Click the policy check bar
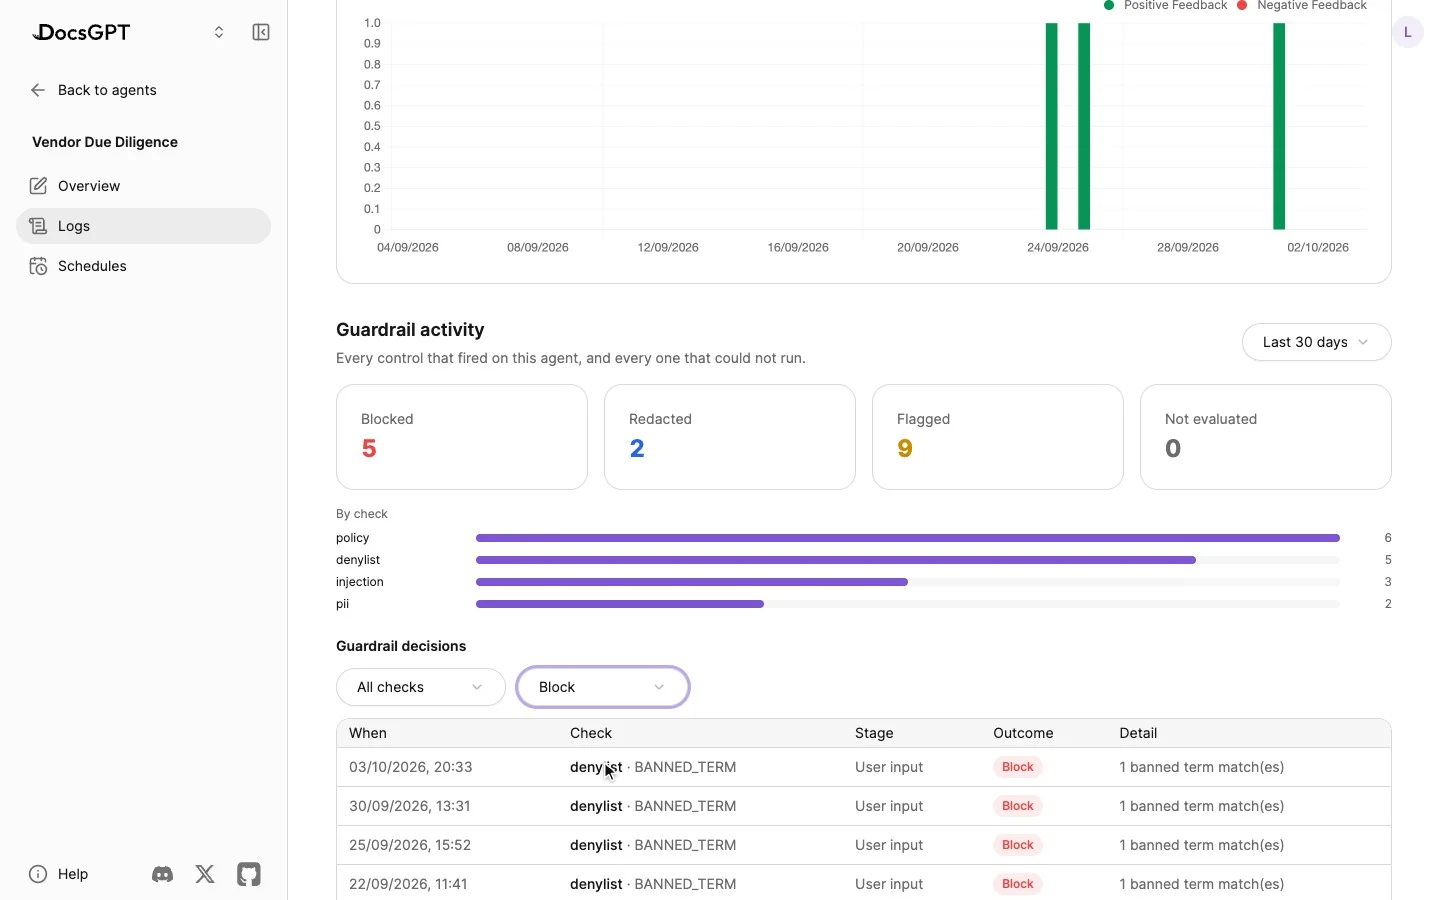The image size is (1440, 900). click(908, 538)
